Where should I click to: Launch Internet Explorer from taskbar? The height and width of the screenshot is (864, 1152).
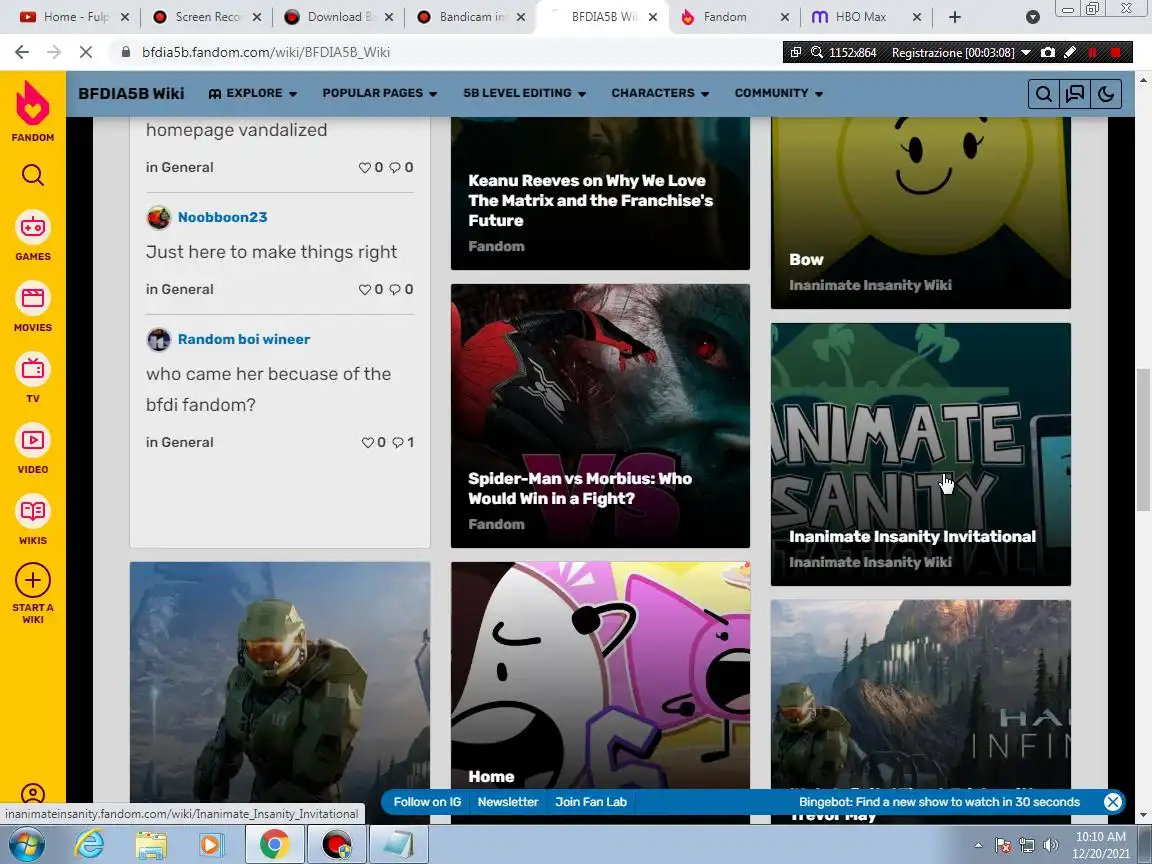[90, 844]
